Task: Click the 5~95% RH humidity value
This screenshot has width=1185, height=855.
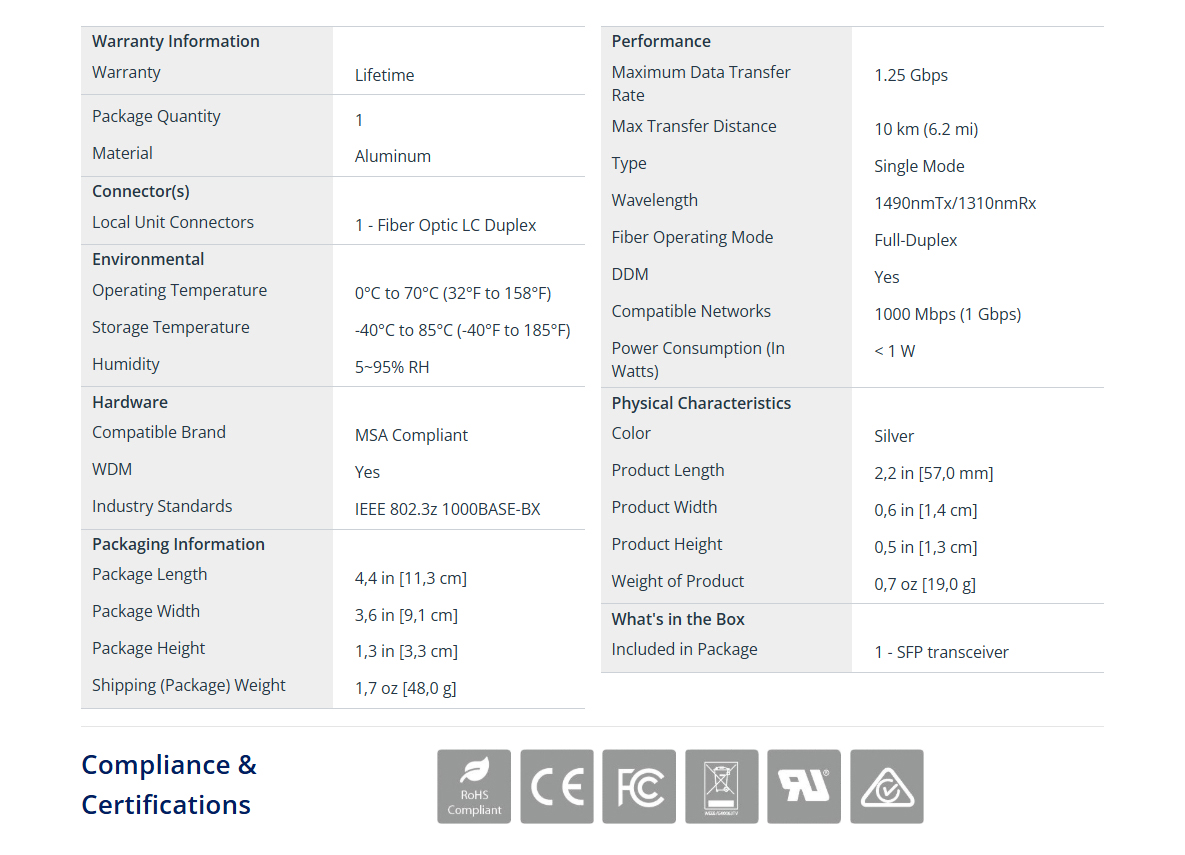Action: coord(391,367)
